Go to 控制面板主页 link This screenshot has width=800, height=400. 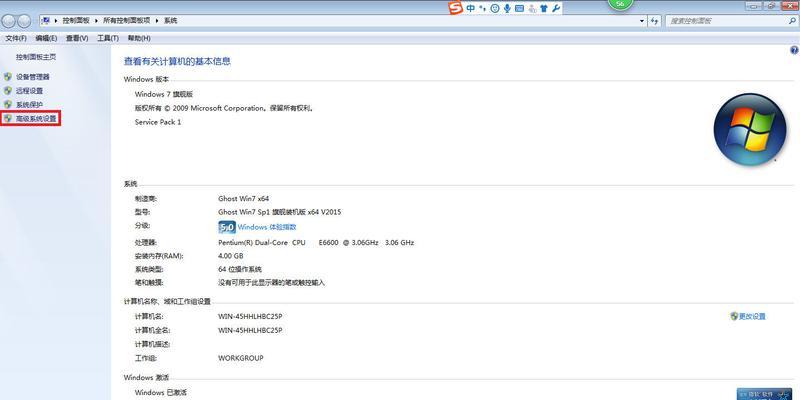click(x=36, y=57)
